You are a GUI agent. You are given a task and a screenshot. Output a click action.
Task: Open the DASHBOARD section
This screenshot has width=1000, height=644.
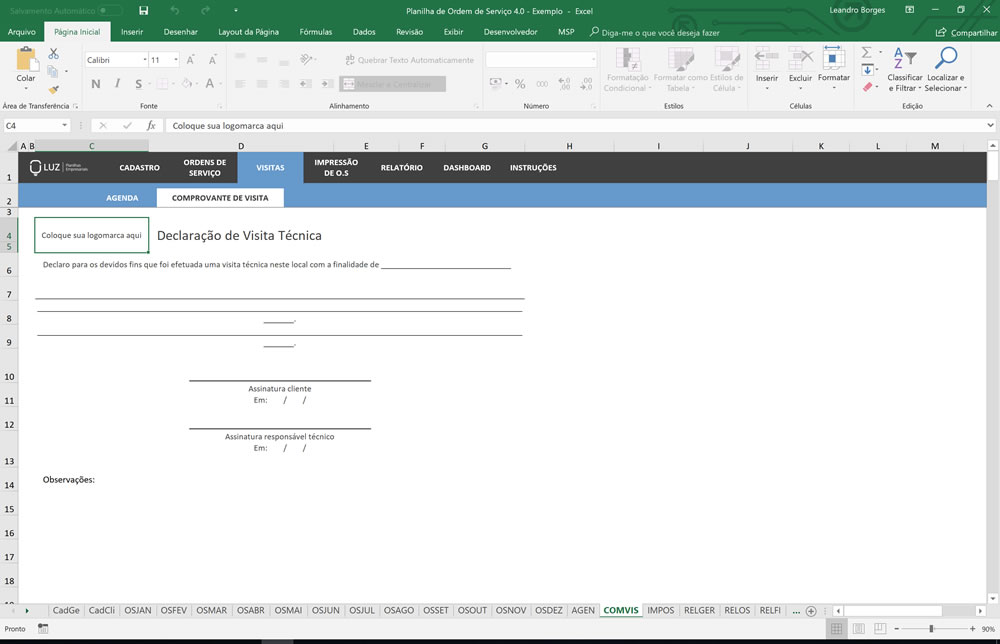click(x=467, y=168)
